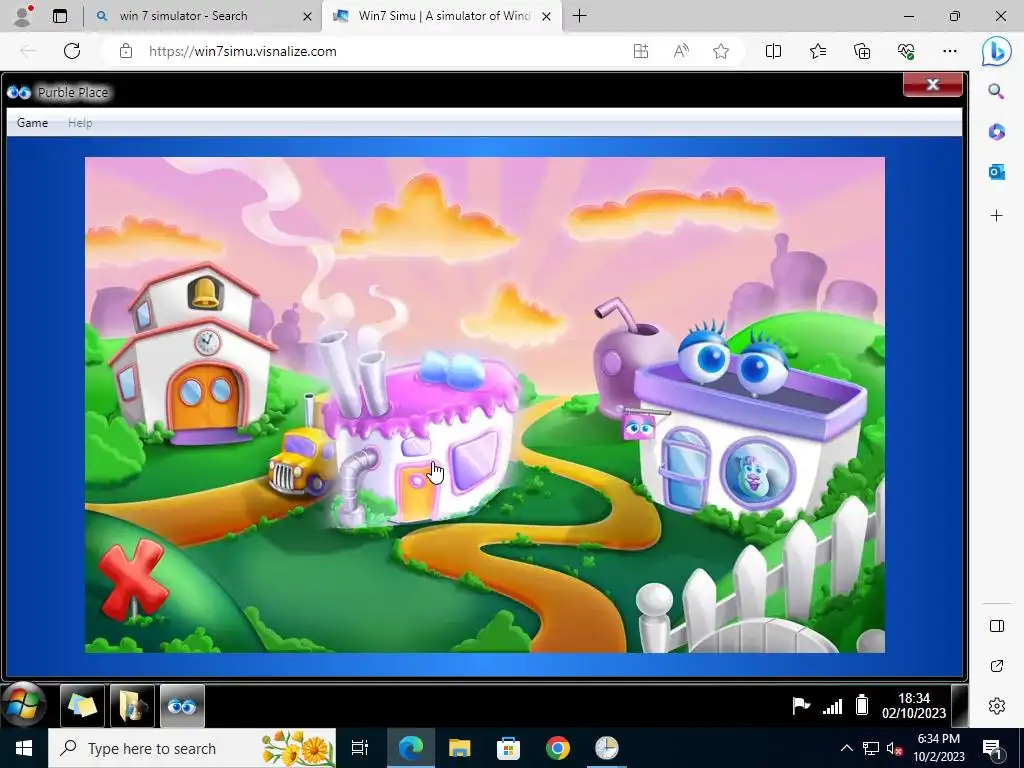Click the battery icon in Win7 tray
Screen dimensions: 1024x768
[x=862, y=705]
